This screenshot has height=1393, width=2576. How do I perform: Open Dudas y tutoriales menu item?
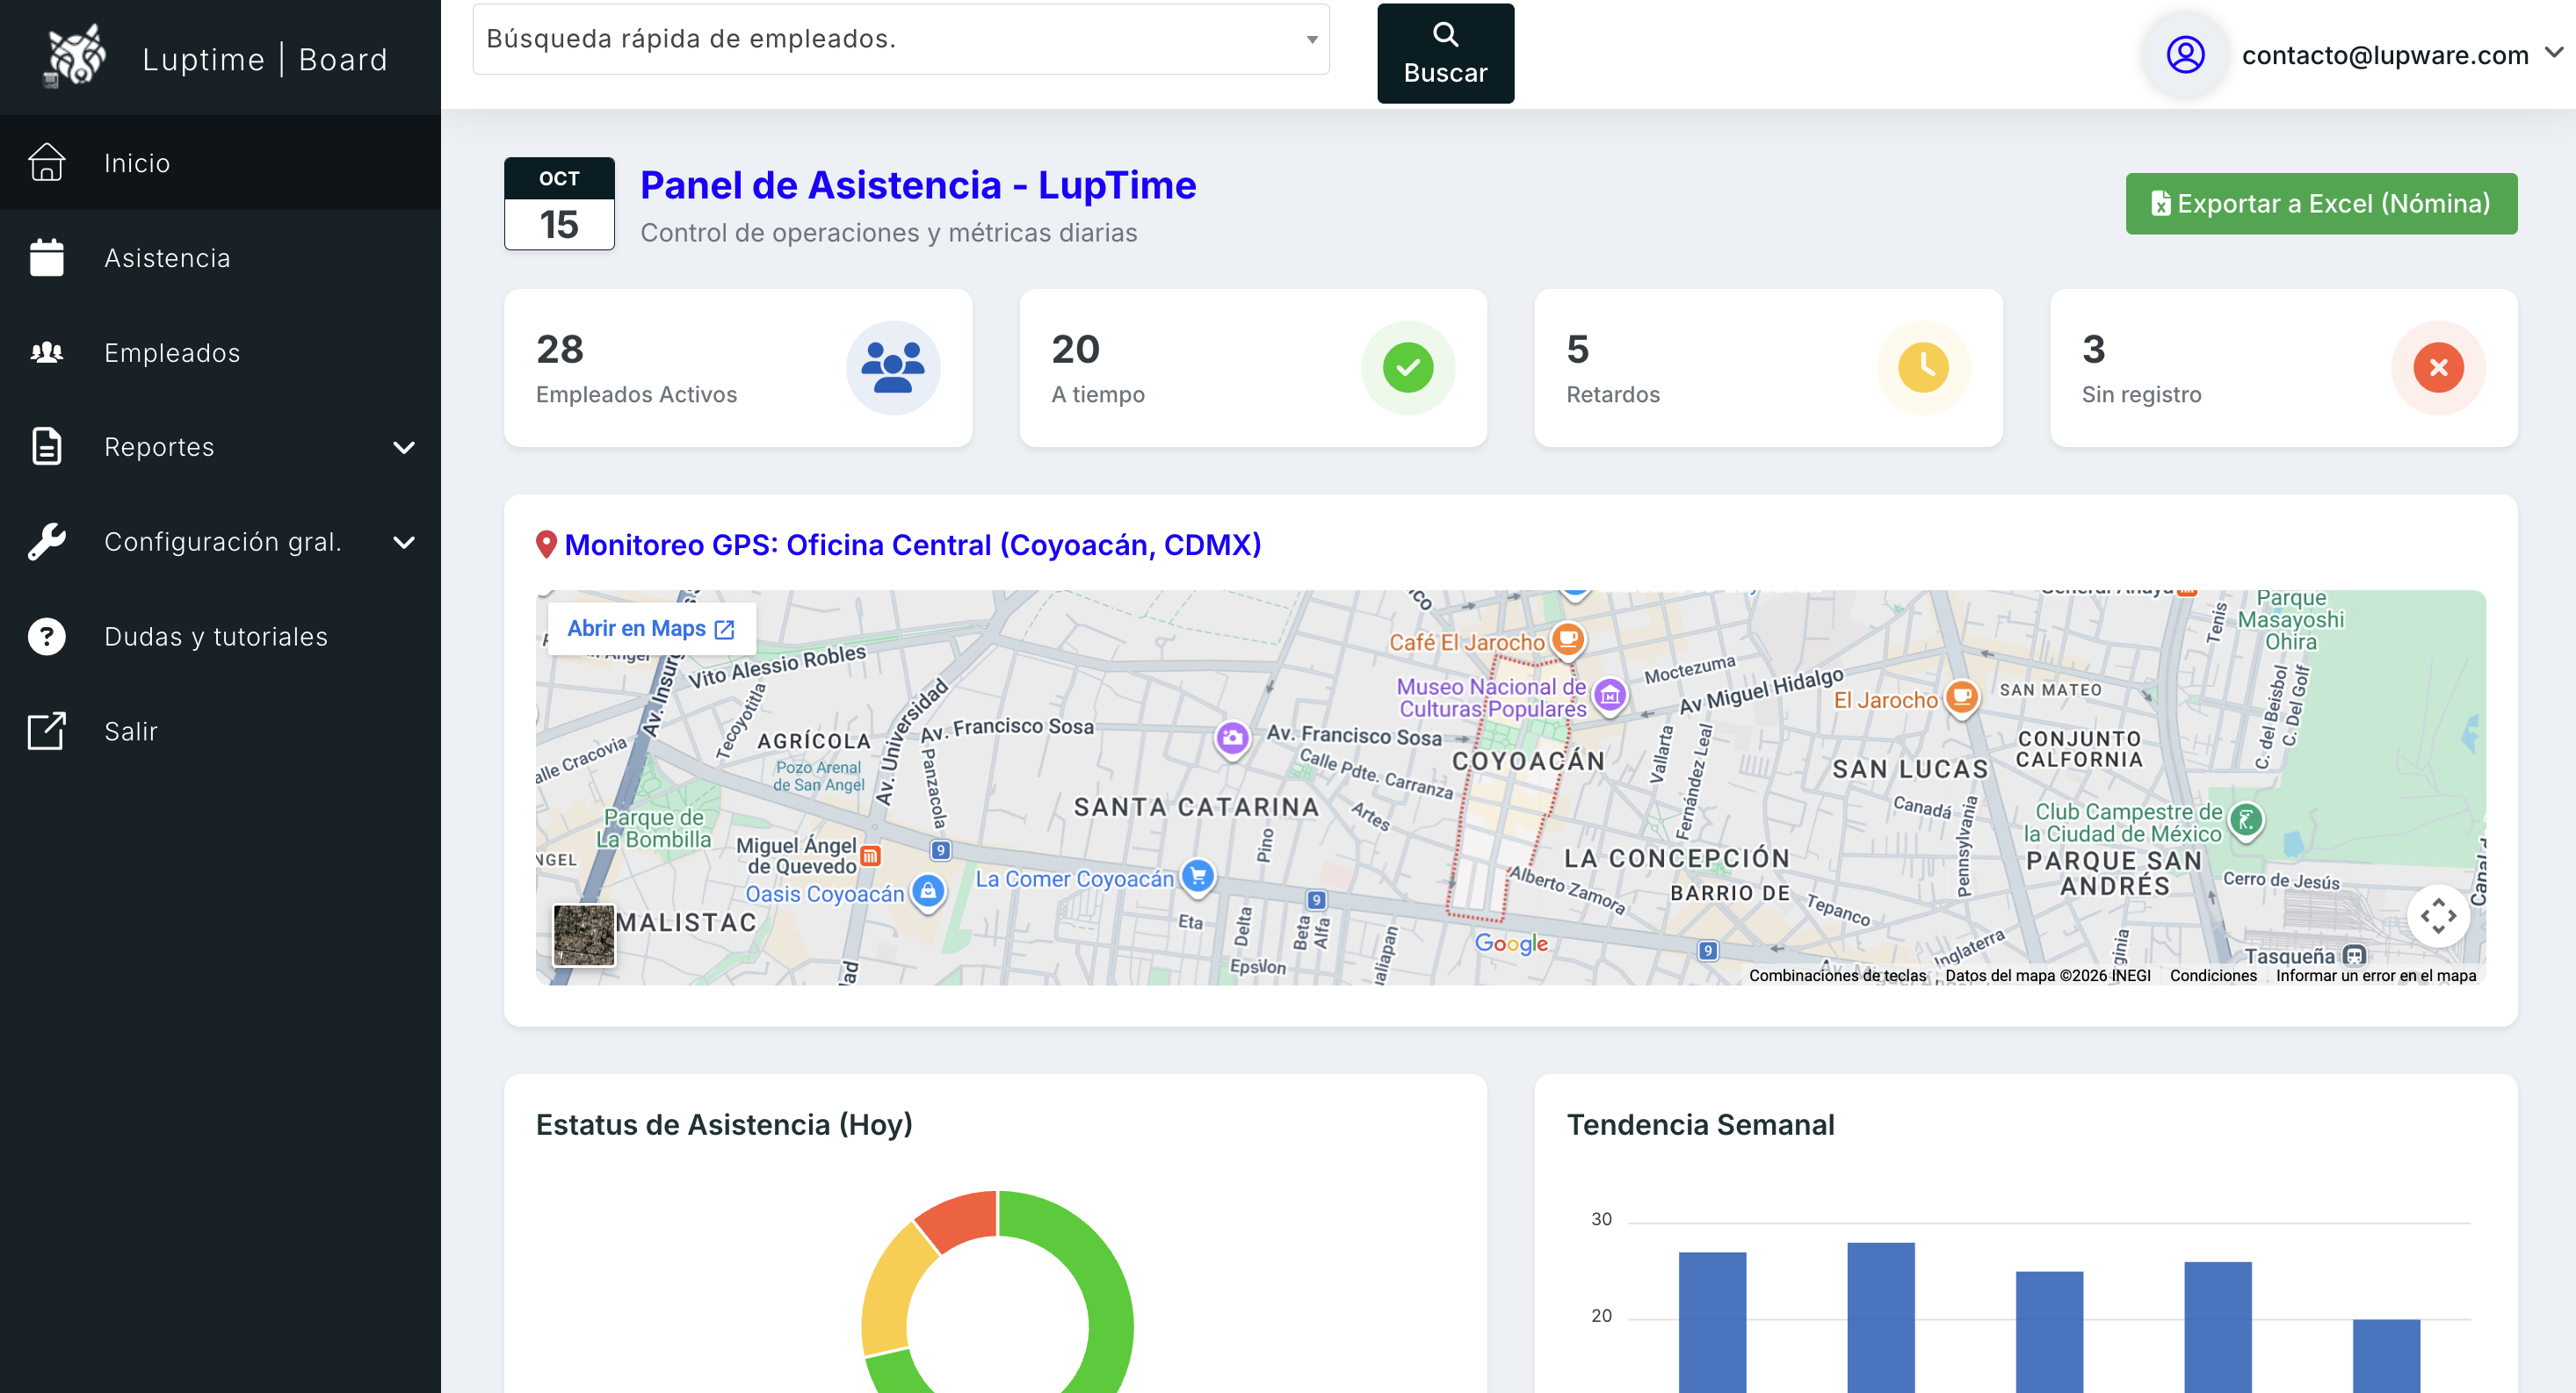pyautogui.click(x=220, y=636)
